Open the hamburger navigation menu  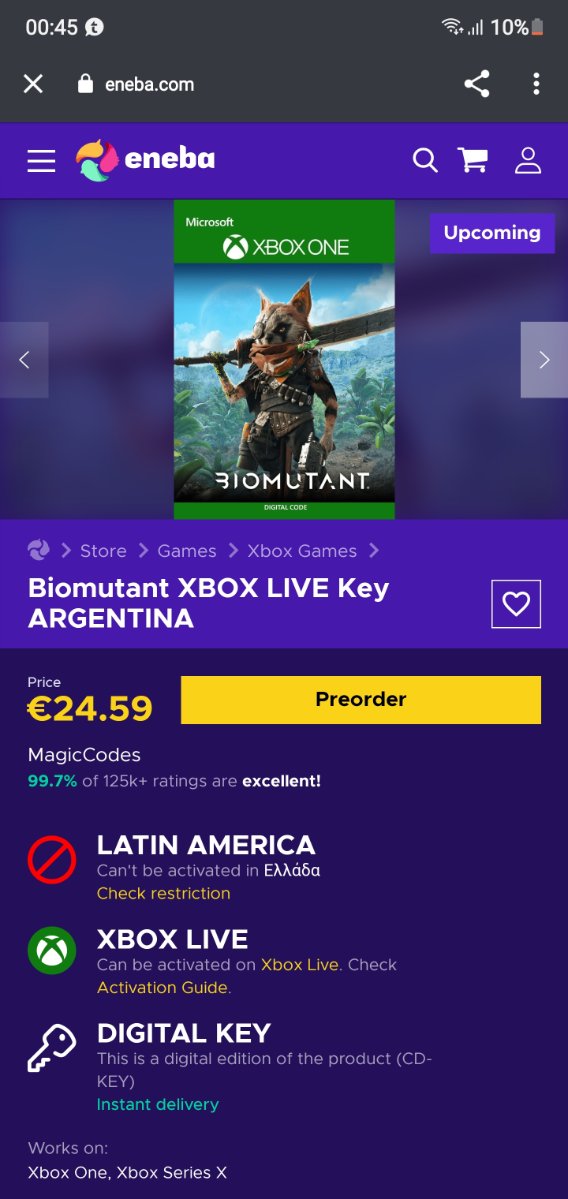[x=41, y=161]
